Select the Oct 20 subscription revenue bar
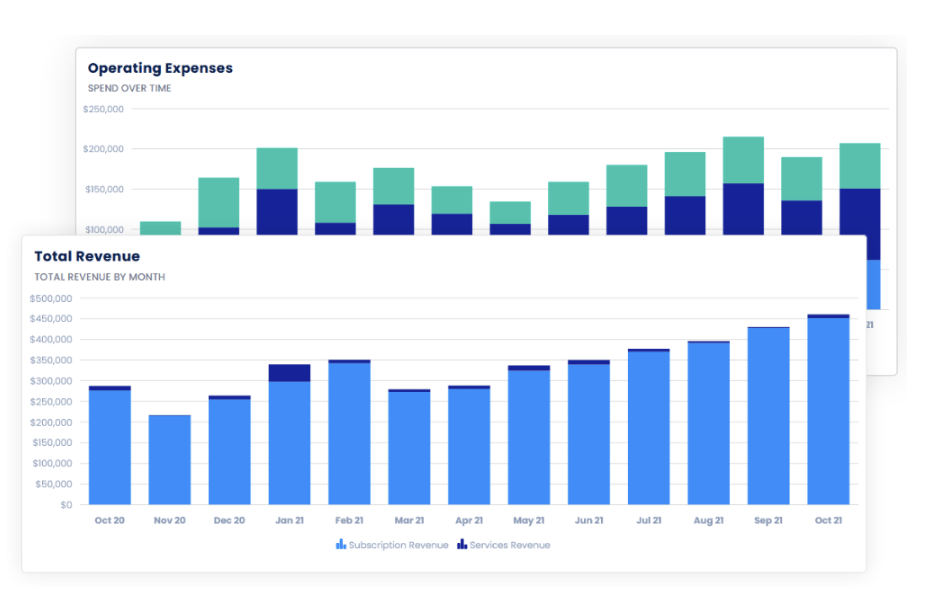Image resolution: width=946 pixels, height=589 pixels. point(110,447)
